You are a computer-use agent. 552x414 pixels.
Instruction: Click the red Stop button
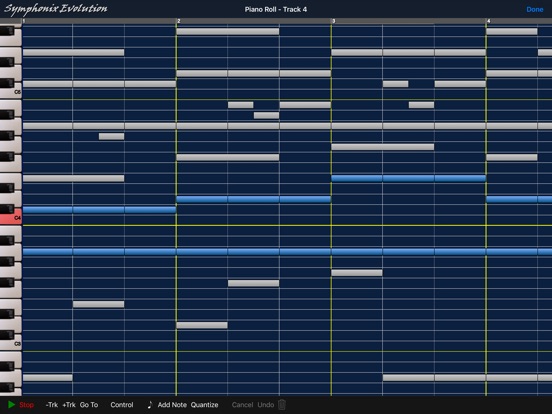[x=26, y=405]
